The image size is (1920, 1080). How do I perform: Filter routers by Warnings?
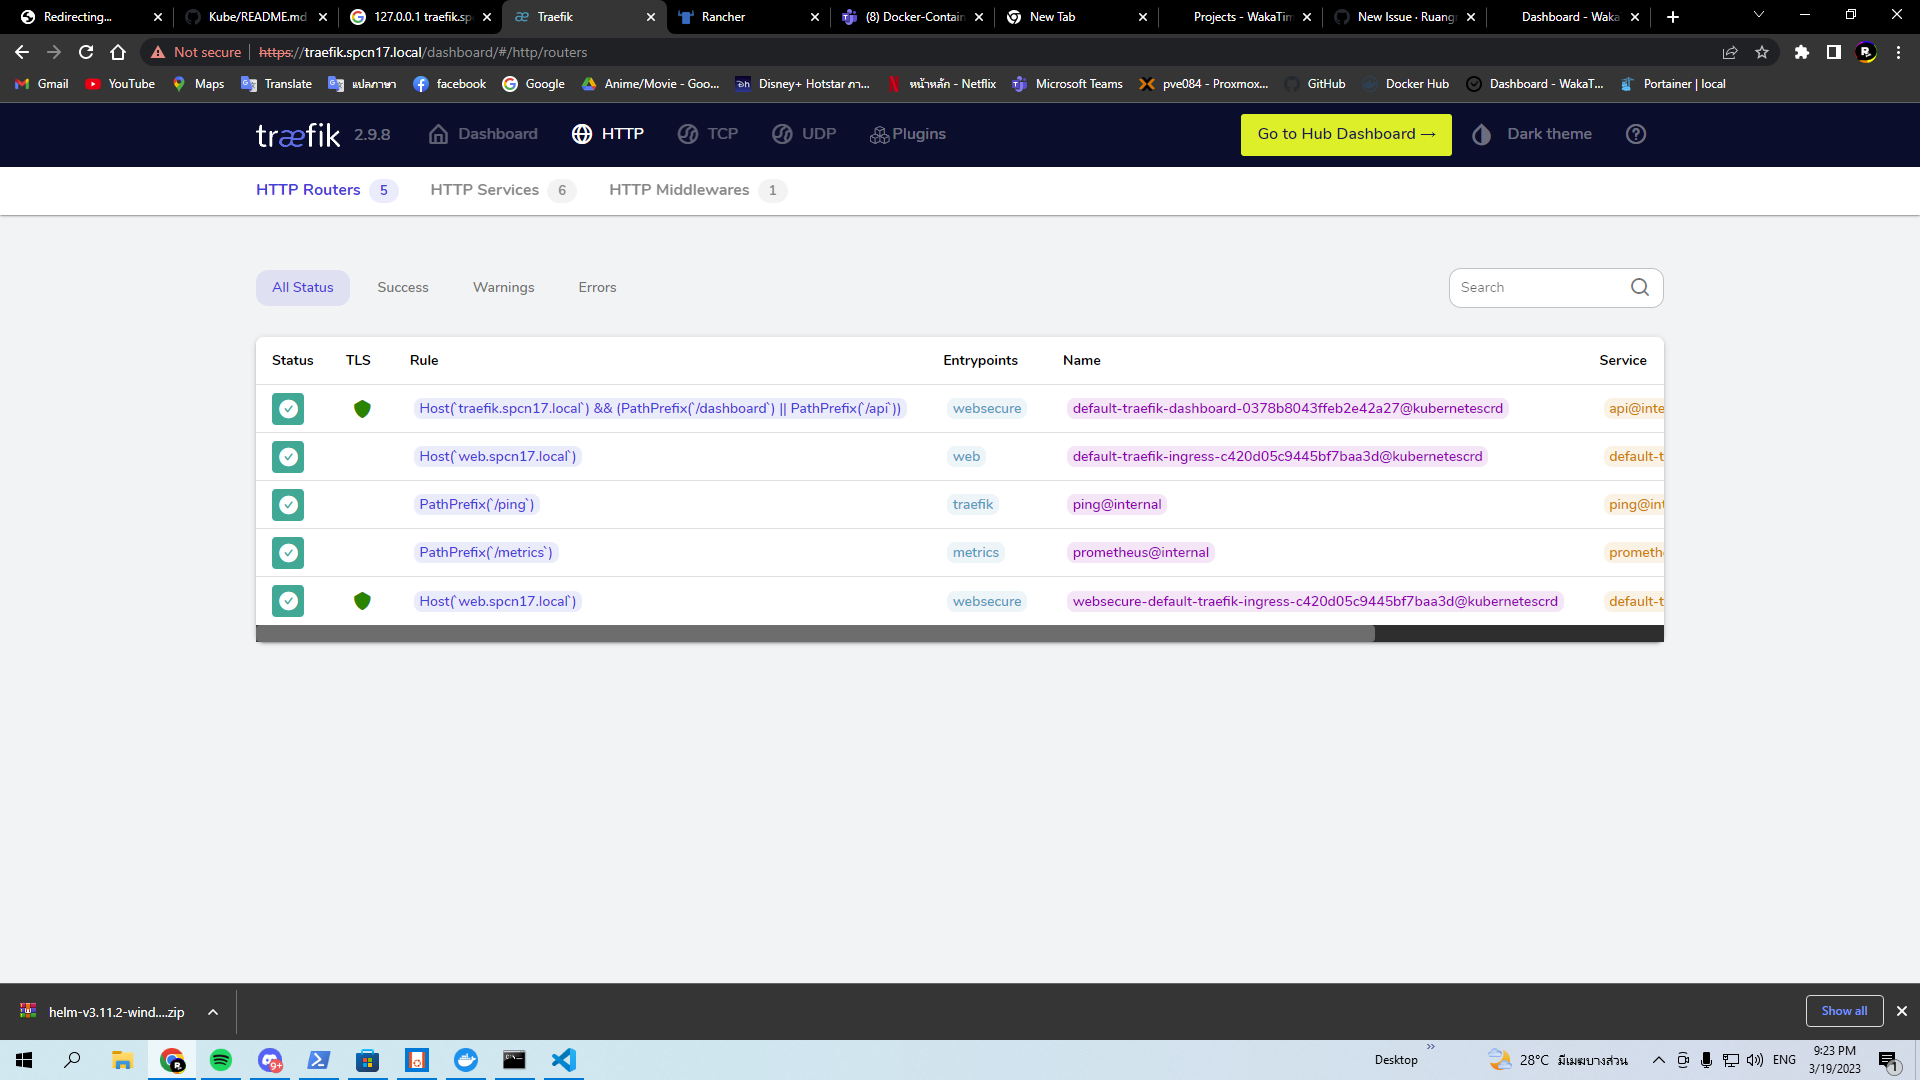coord(504,288)
